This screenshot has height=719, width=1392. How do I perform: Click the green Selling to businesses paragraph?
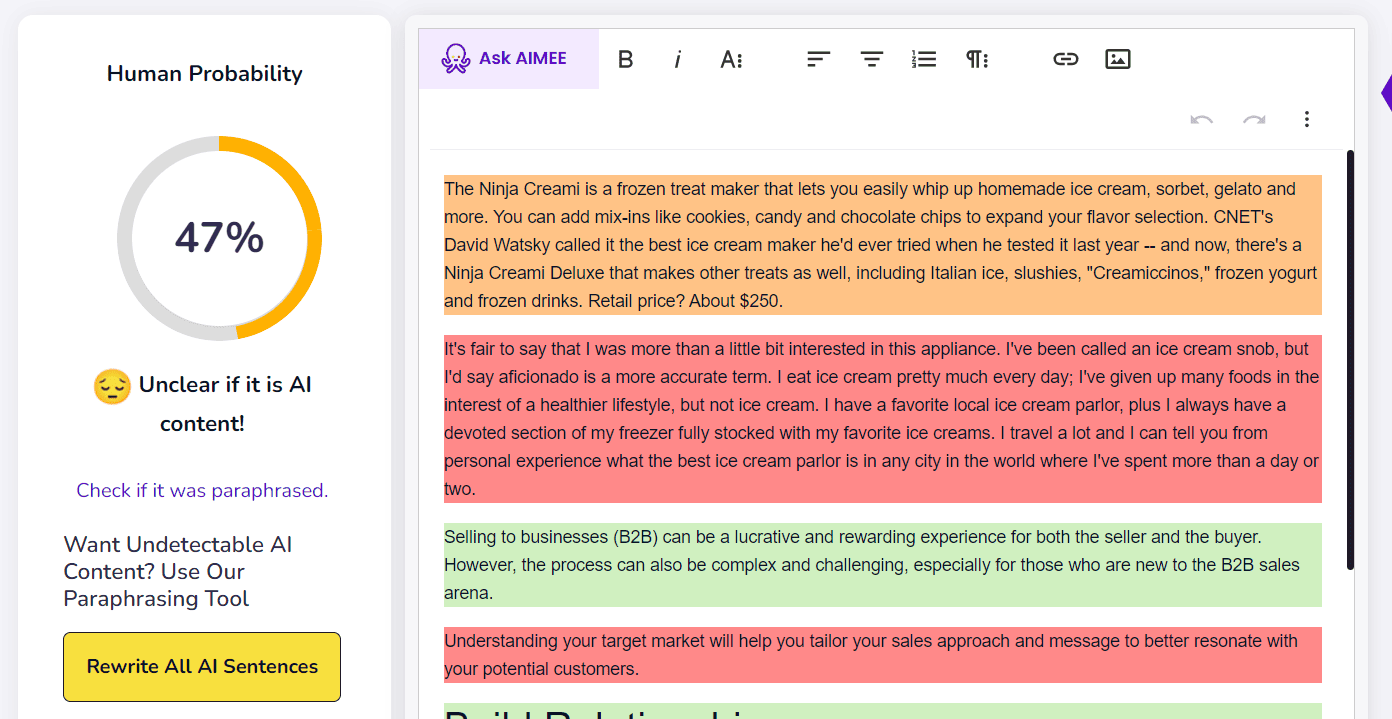882,565
